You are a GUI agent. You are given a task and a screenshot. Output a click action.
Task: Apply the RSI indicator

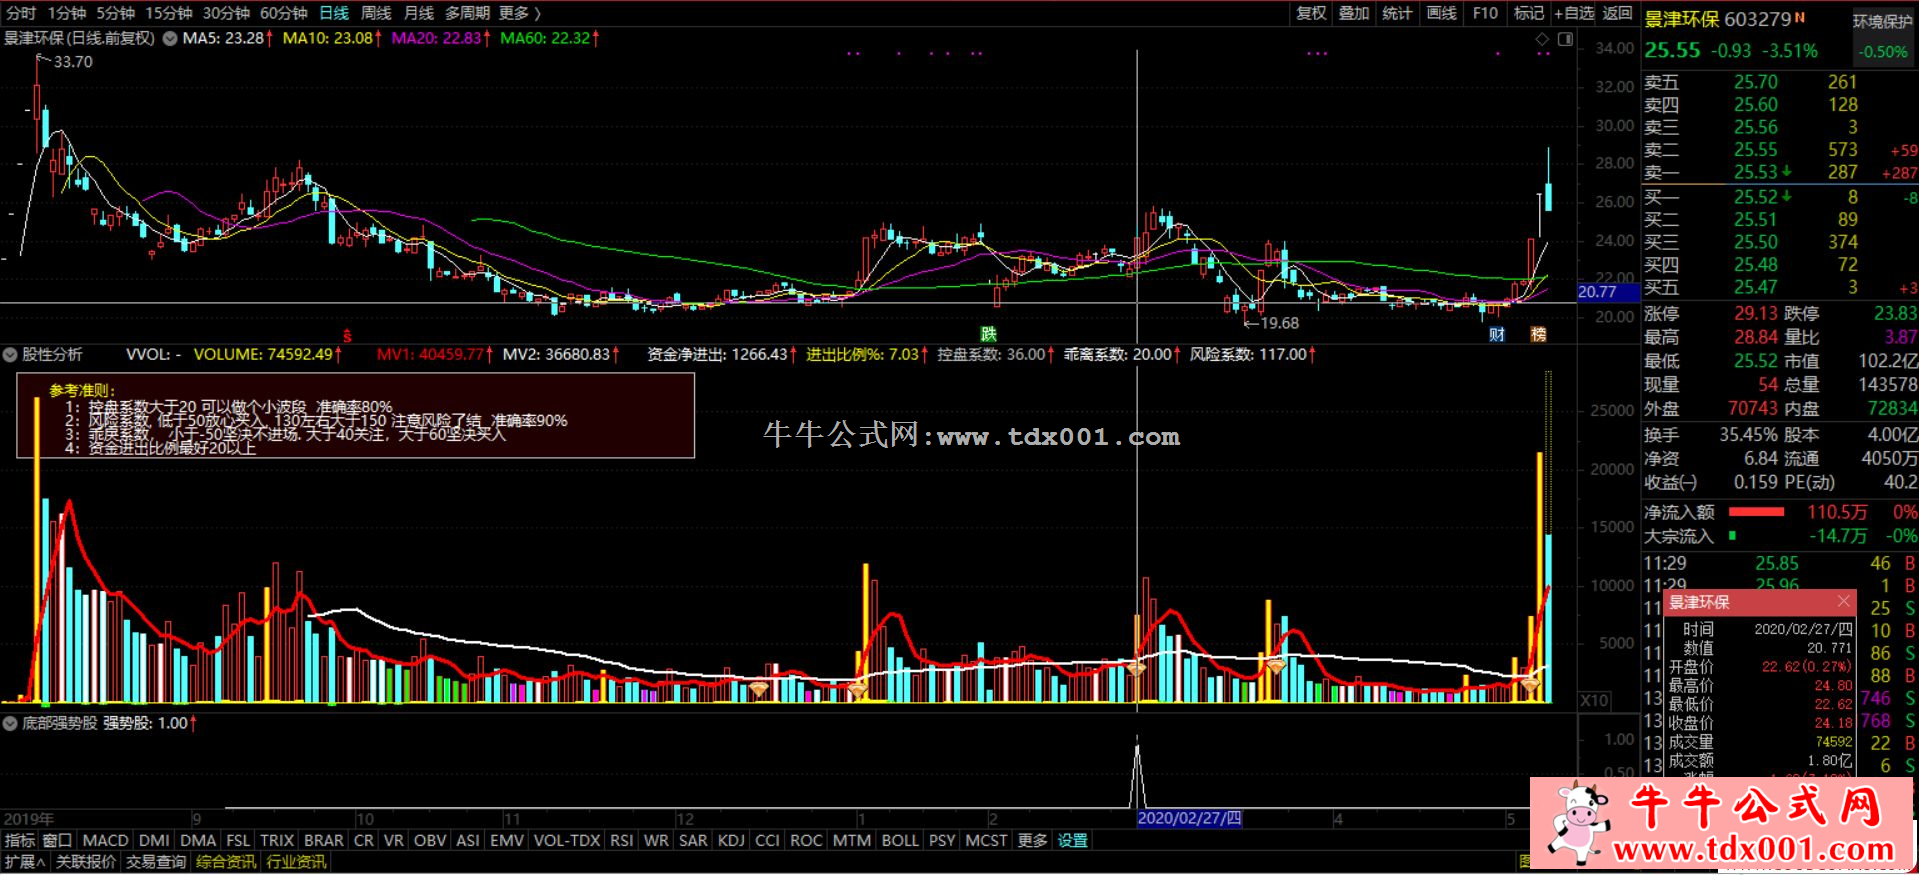[x=621, y=840]
